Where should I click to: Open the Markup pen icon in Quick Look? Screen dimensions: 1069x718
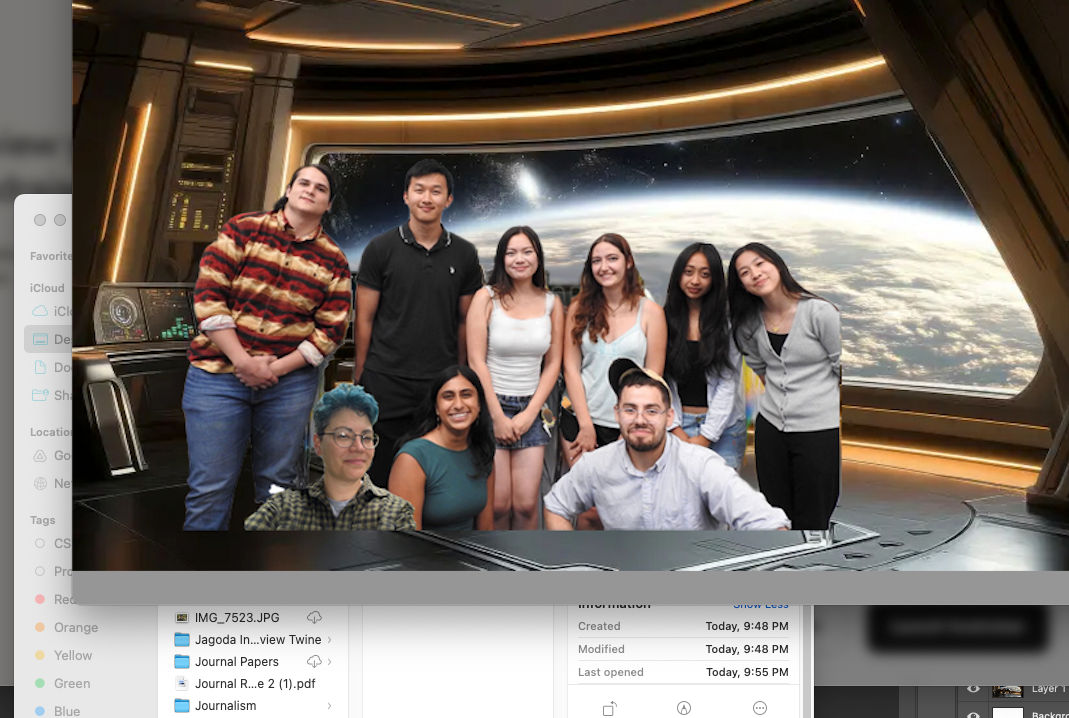pos(685,708)
